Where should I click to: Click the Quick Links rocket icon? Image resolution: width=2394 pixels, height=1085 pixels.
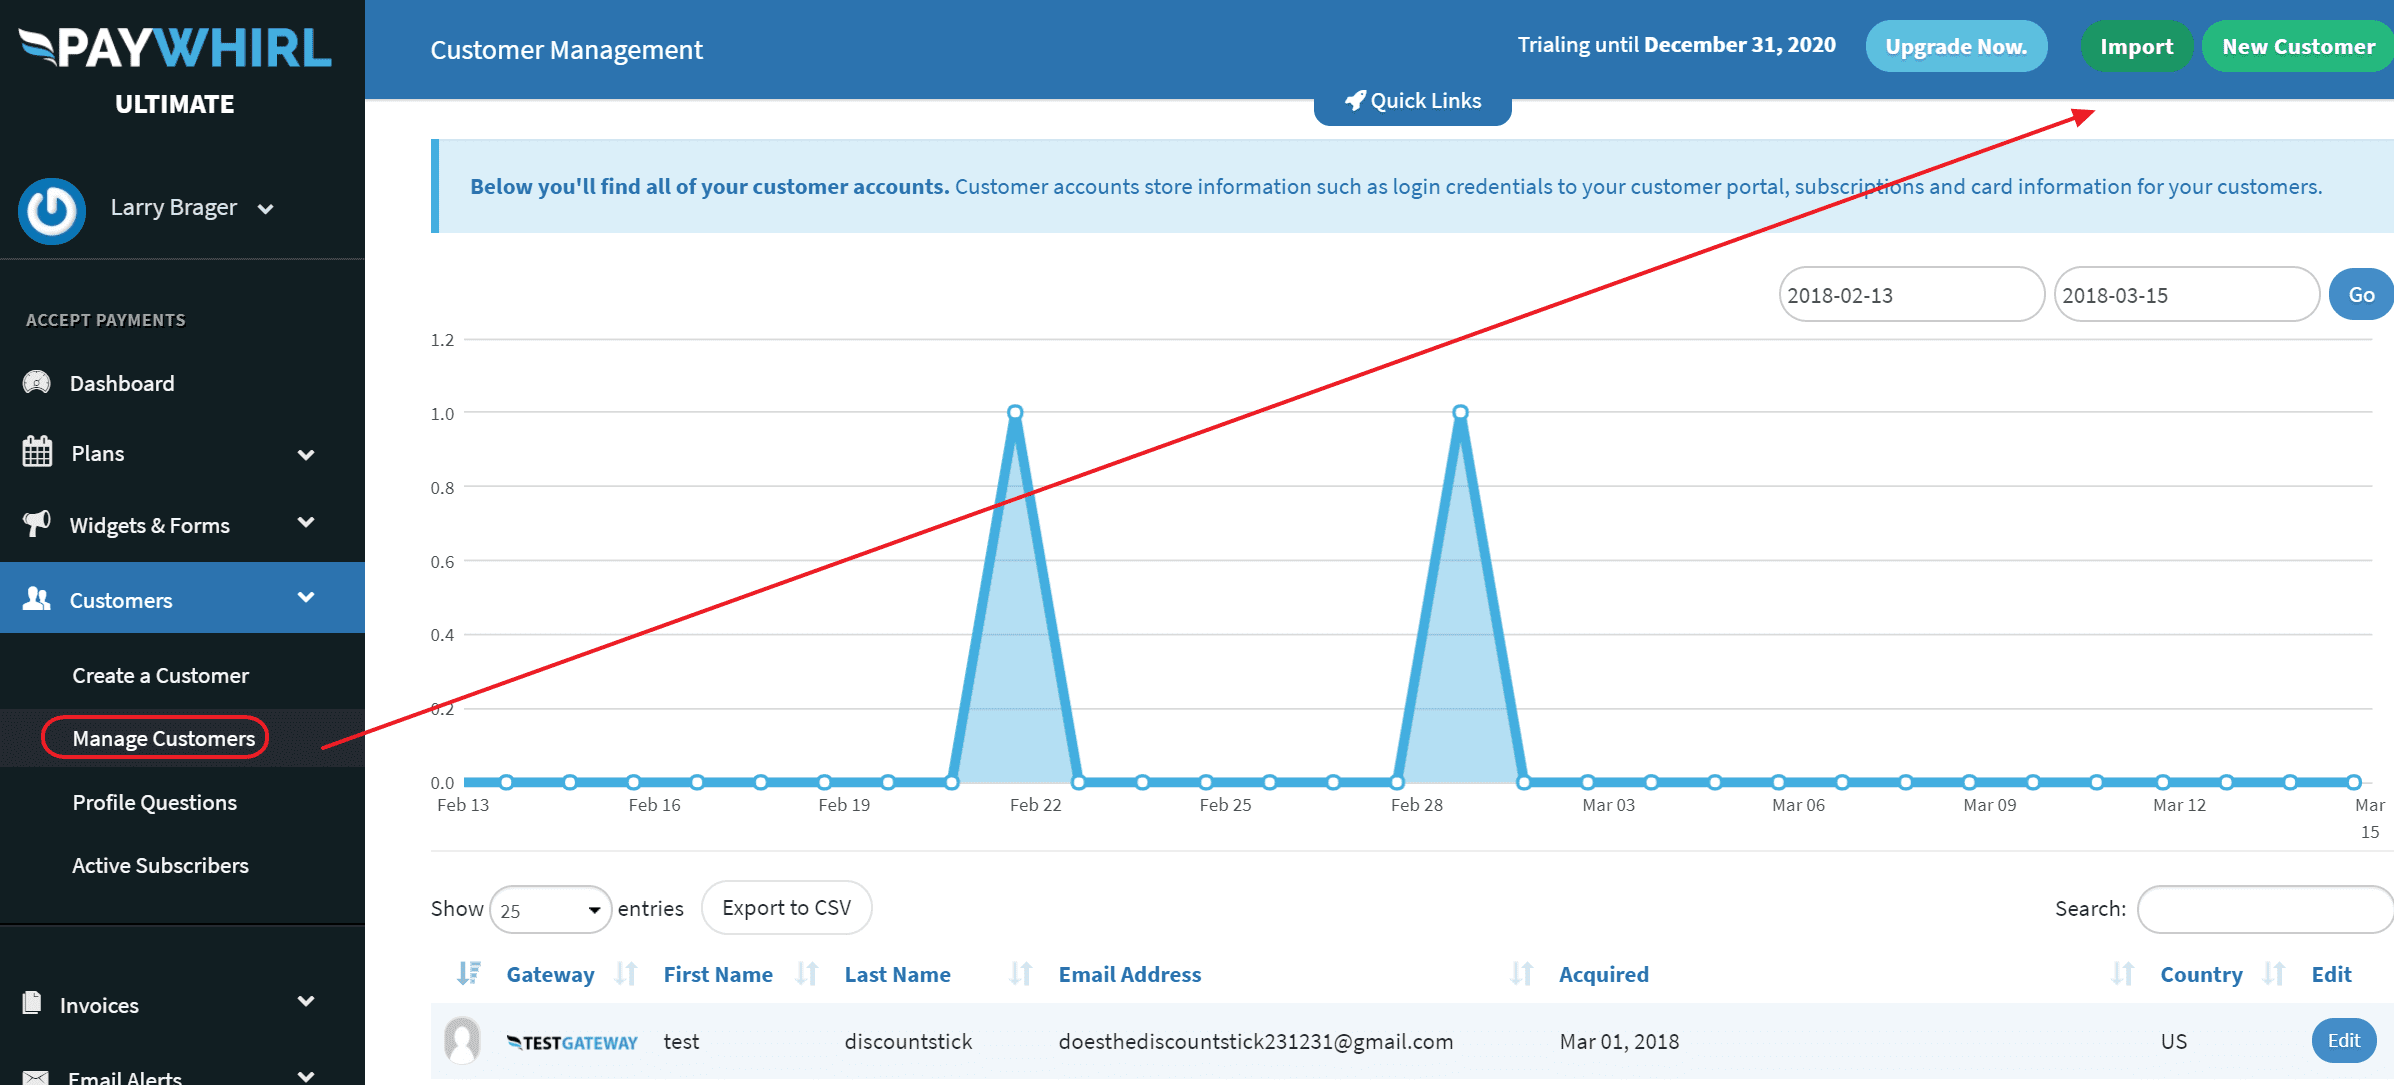[1356, 100]
